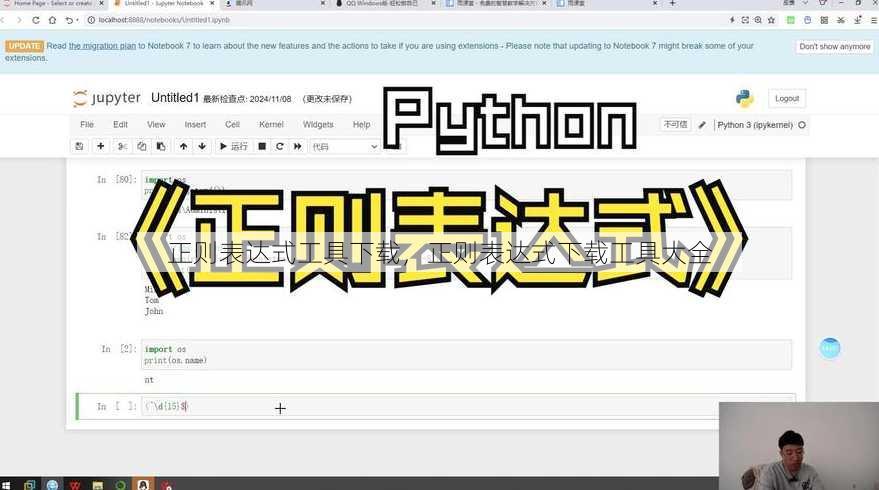
Task: Open the Widgets menu
Action: pyautogui.click(x=318, y=124)
